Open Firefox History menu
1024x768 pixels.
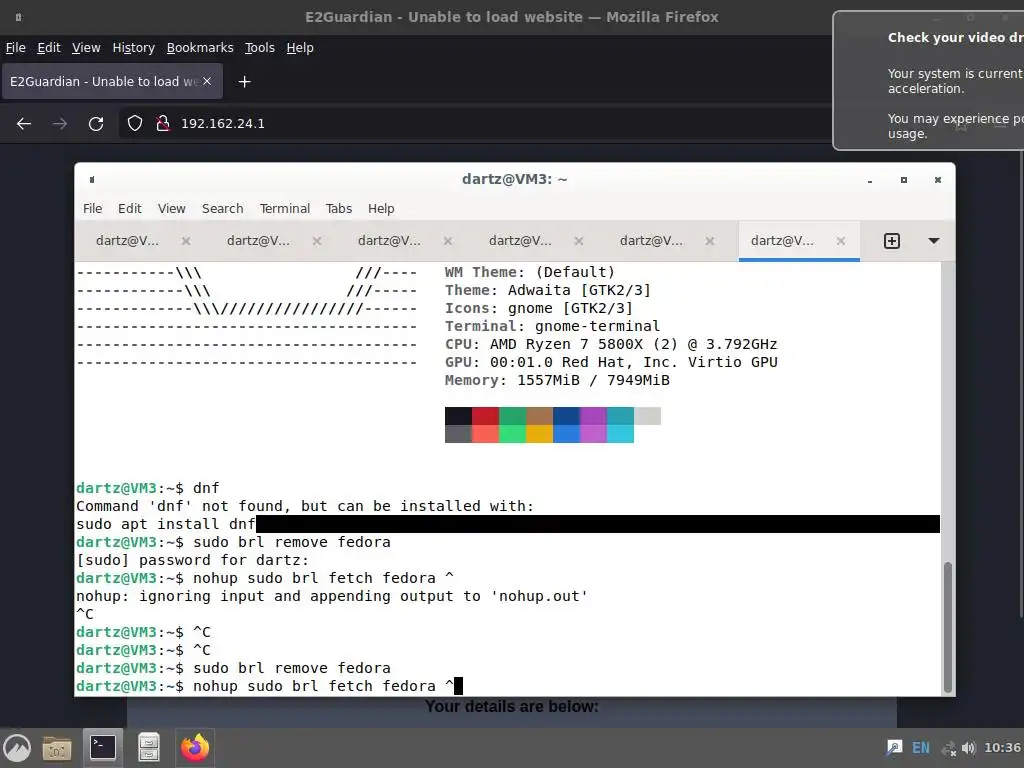133,48
